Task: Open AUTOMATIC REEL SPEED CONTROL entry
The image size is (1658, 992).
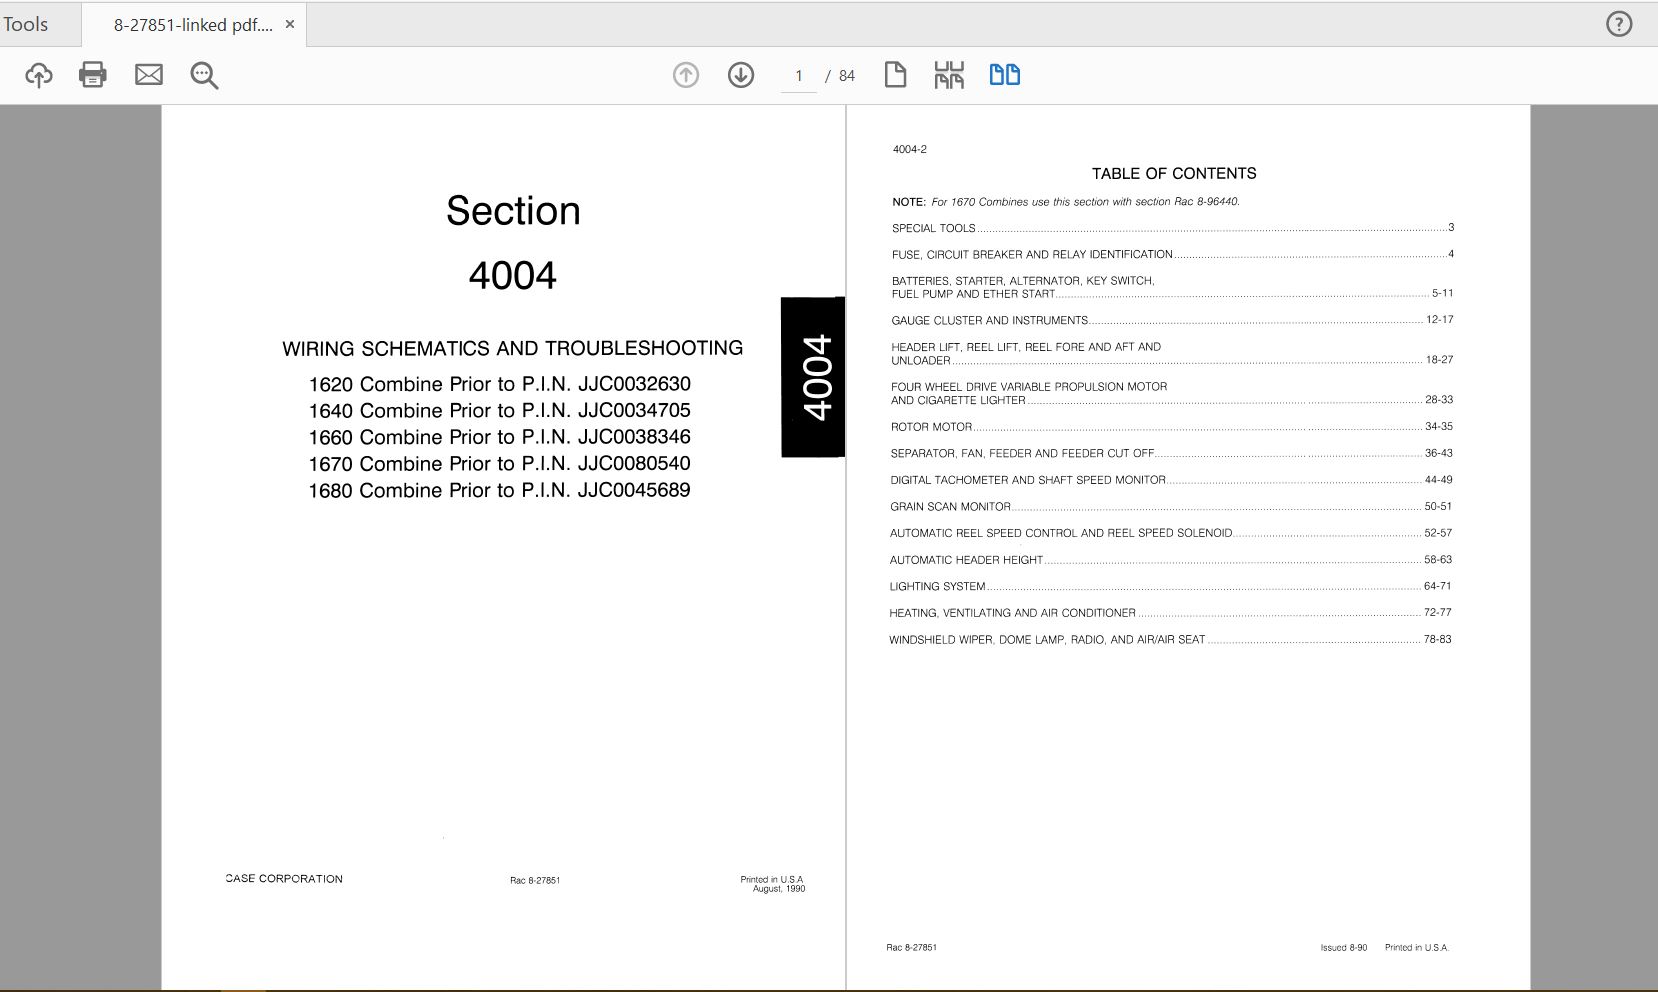Action: (1173, 533)
